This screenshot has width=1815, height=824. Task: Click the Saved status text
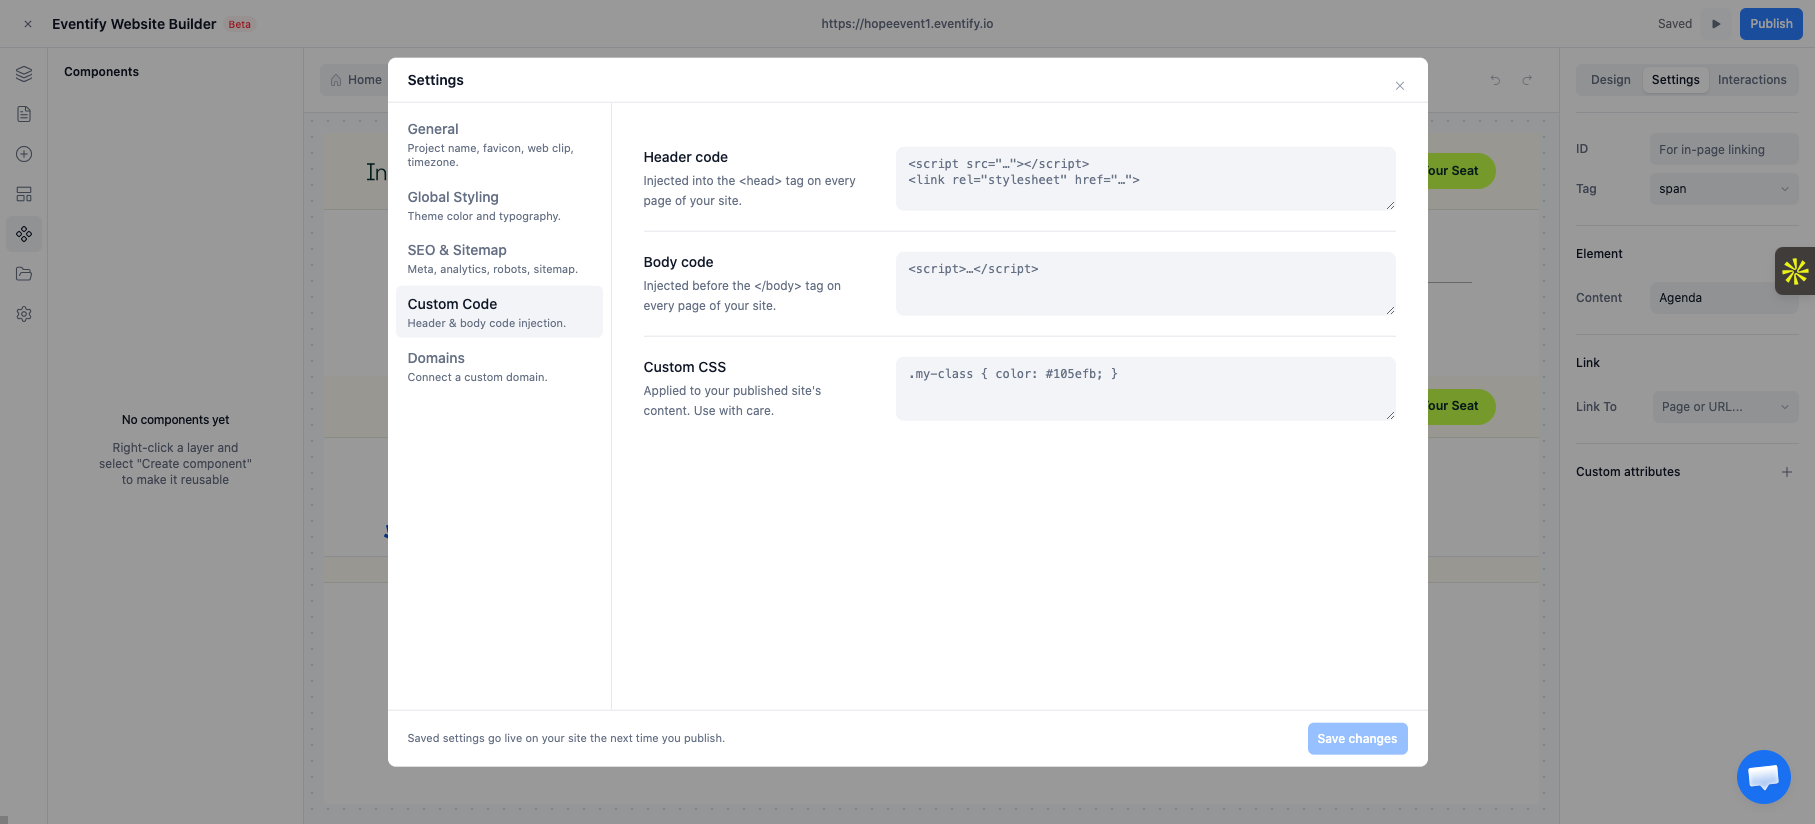[1674, 24]
